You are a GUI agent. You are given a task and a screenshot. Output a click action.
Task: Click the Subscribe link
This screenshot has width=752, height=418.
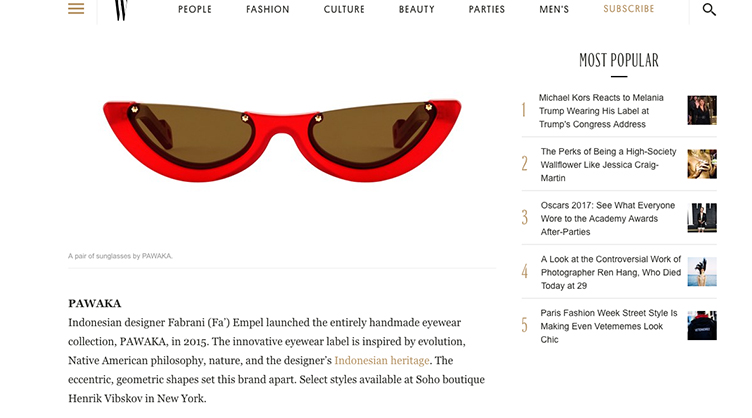628,9
